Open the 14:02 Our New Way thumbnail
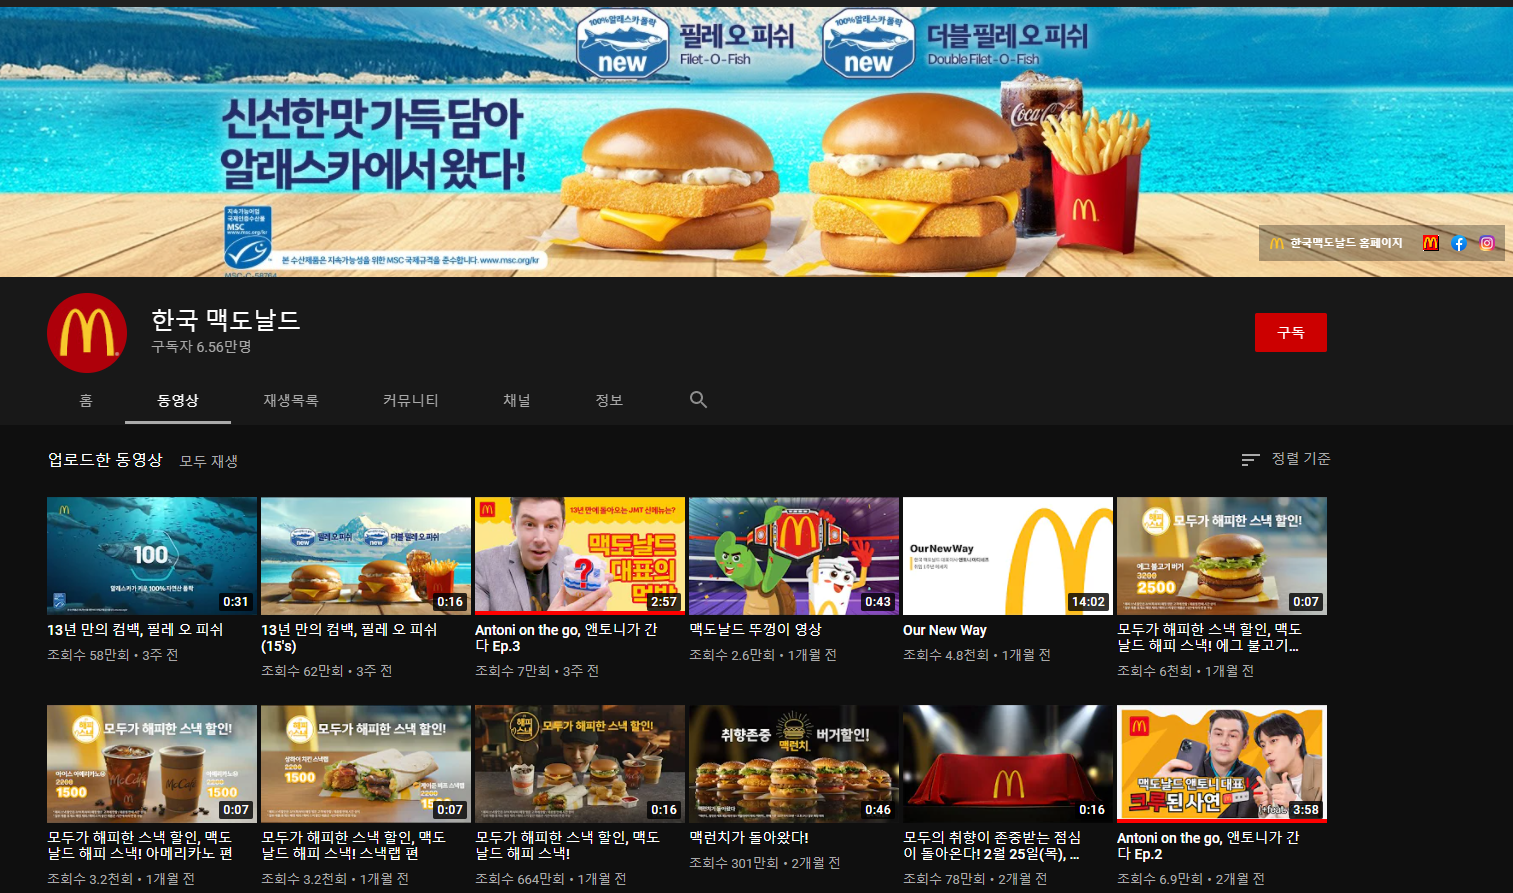Screen dimensions: 1513x893 tap(1008, 555)
